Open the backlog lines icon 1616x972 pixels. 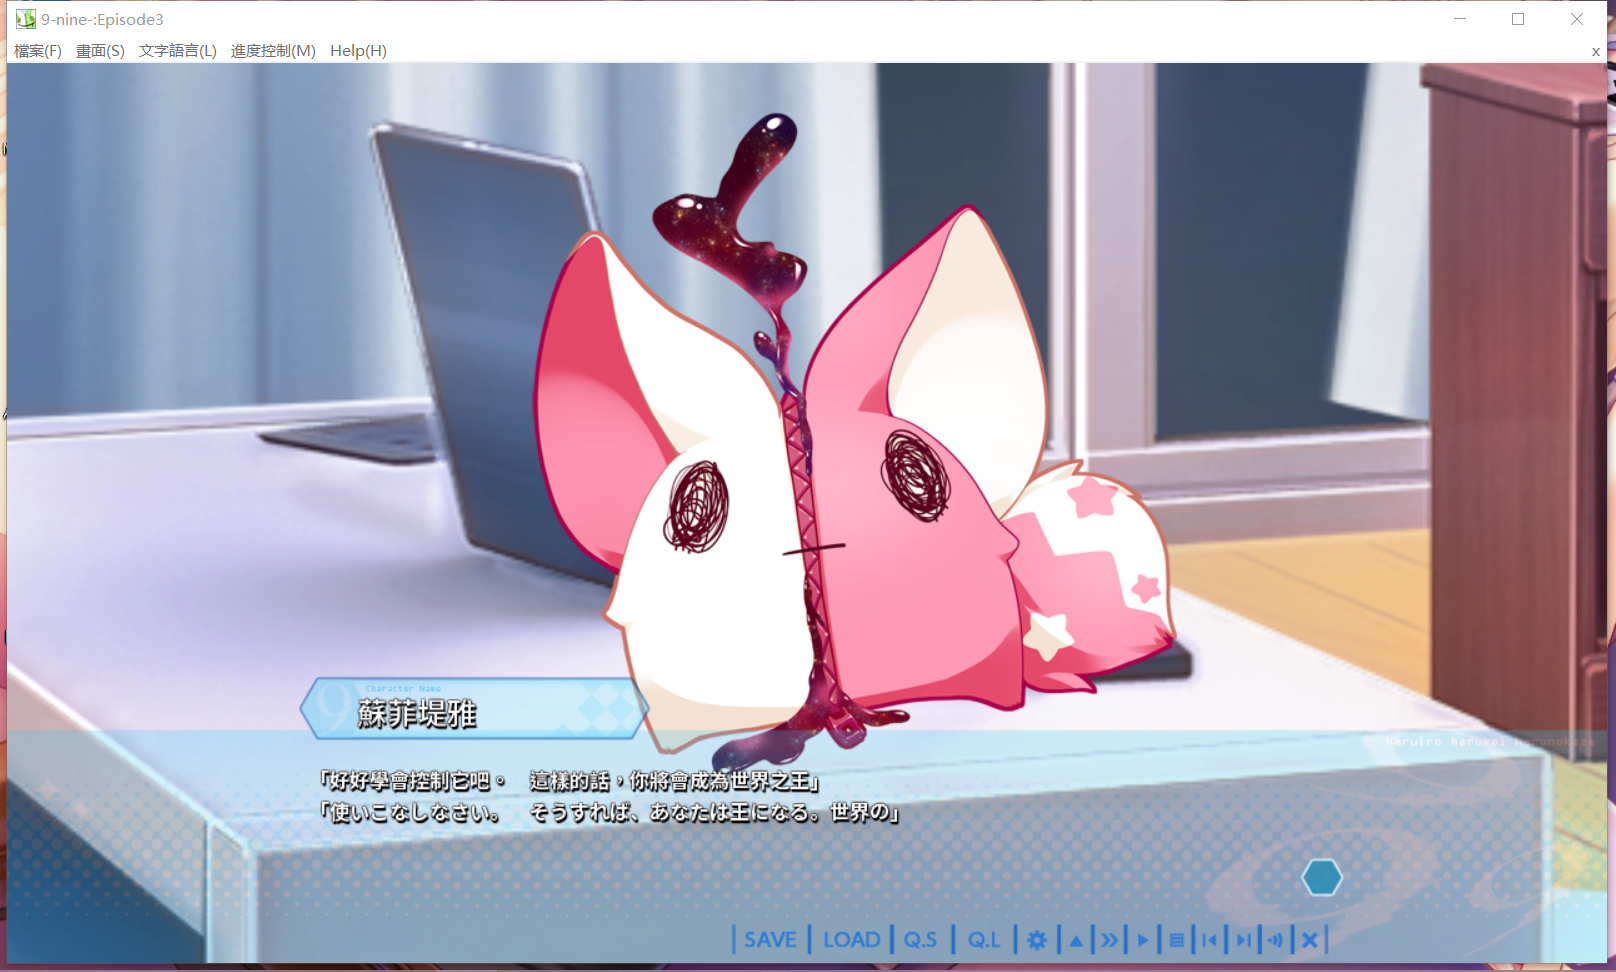coord(1177,940)
